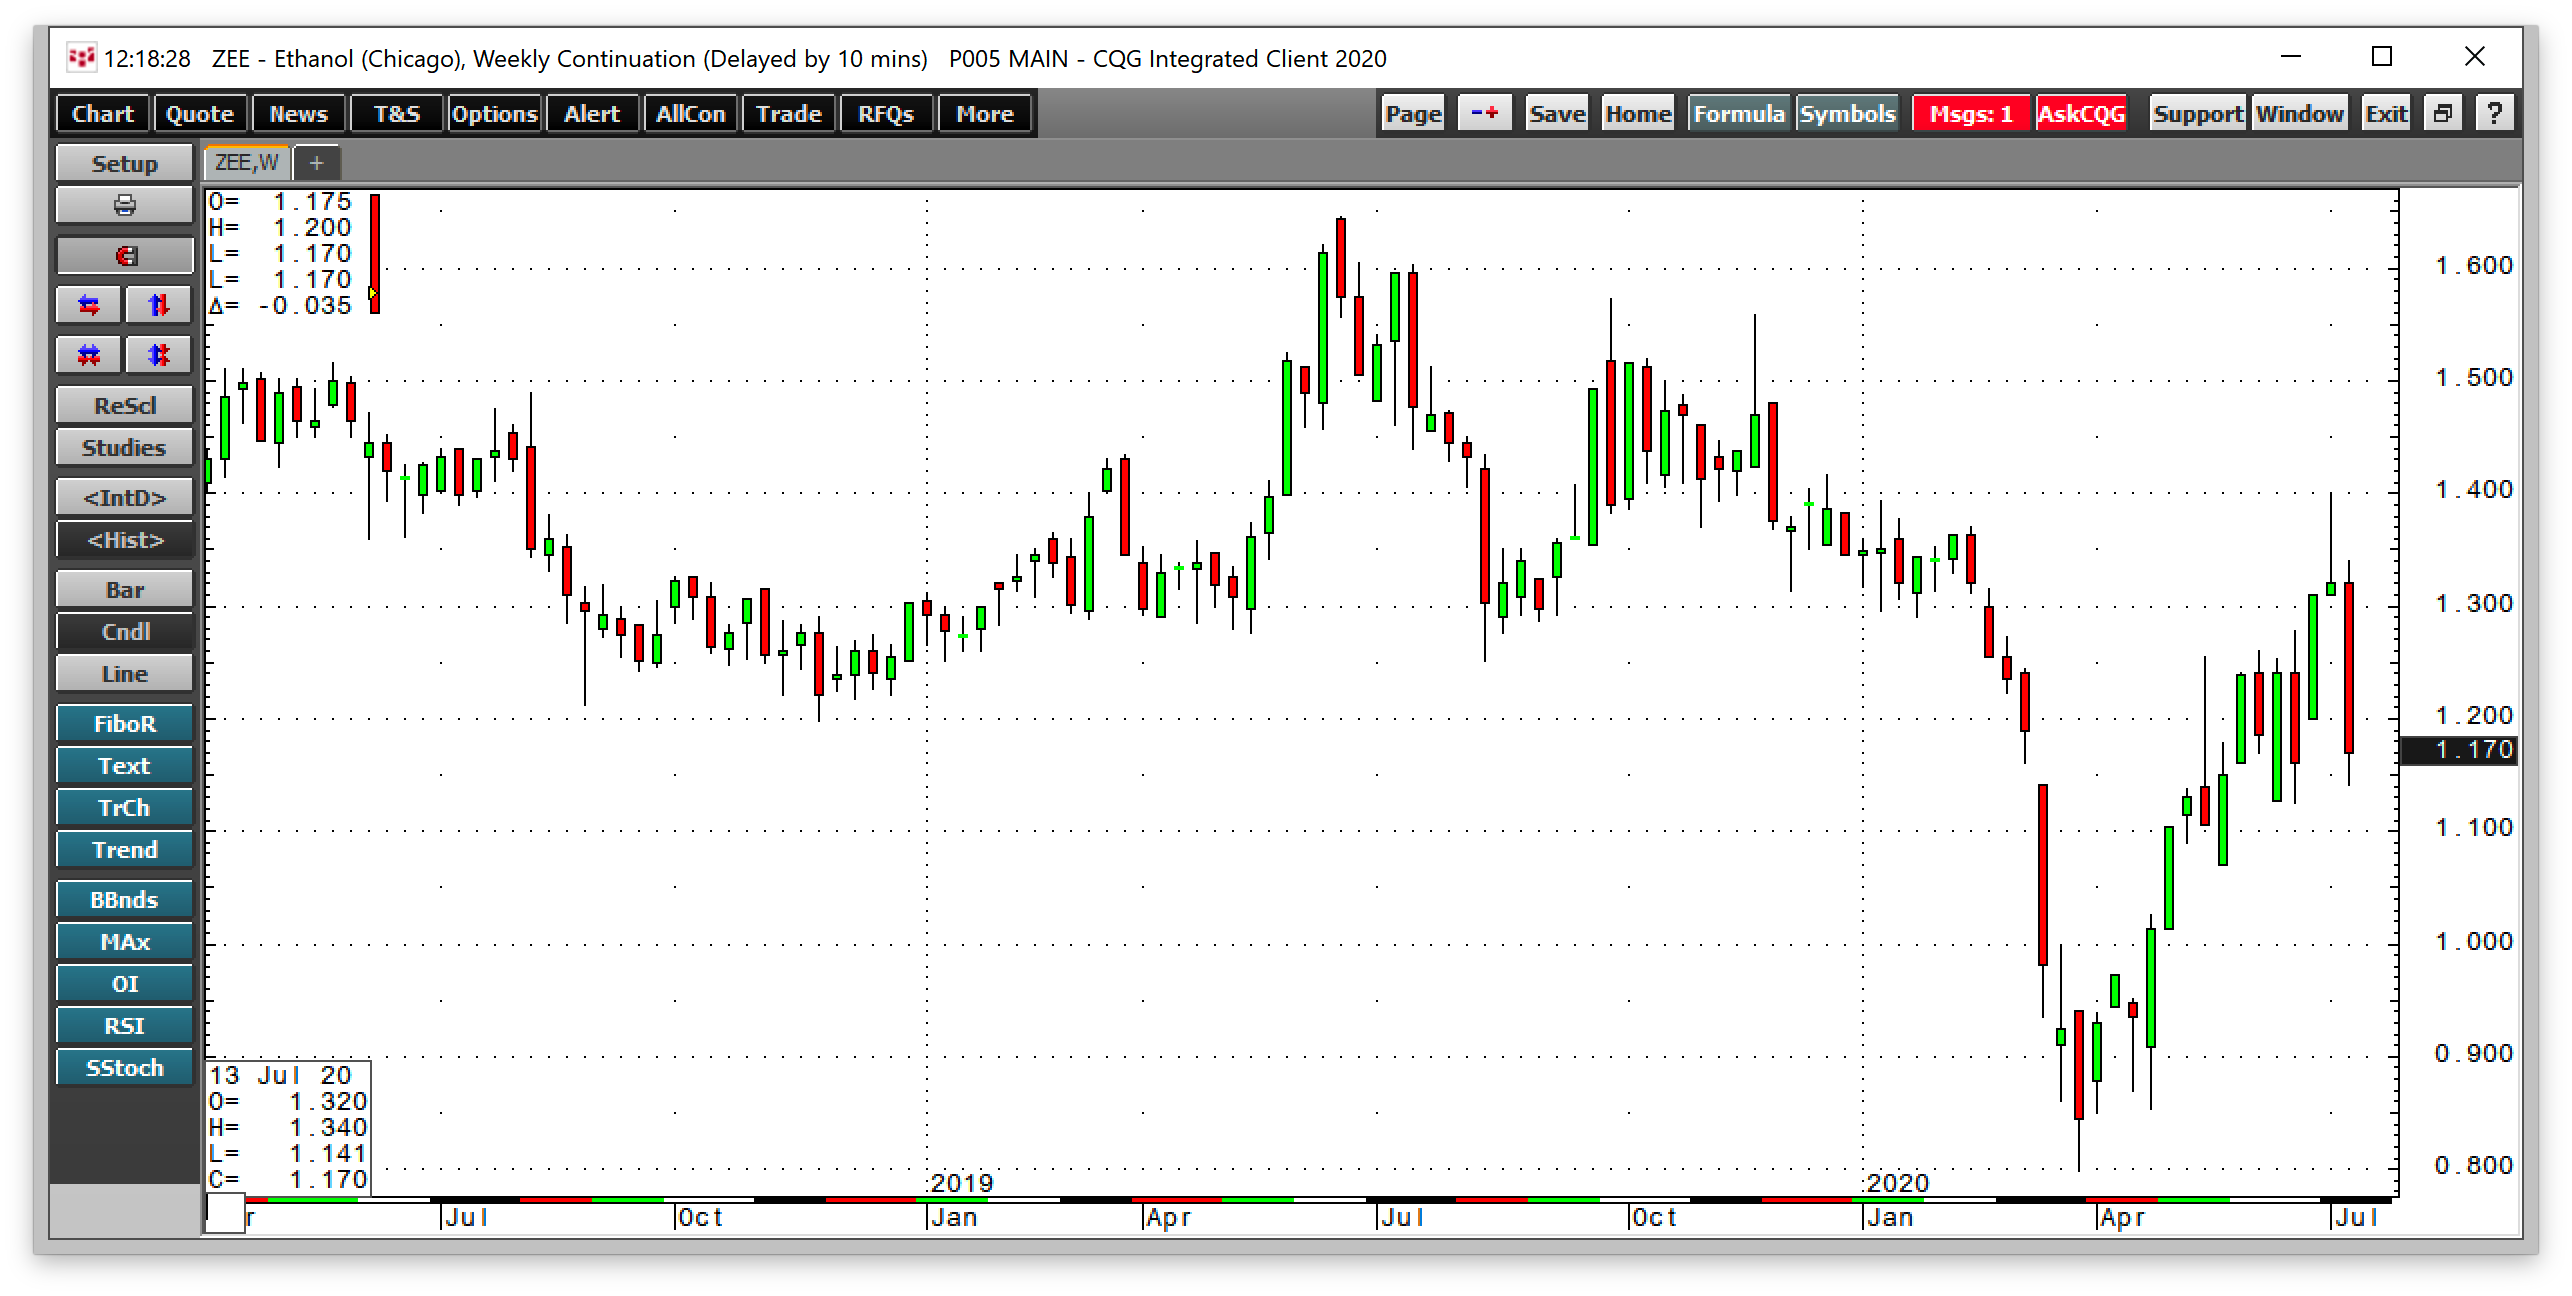Viewport: 2572px width, 1296px height.
Task: Select the ZEE,W chart tab
Action: click(x=246, y=162)
